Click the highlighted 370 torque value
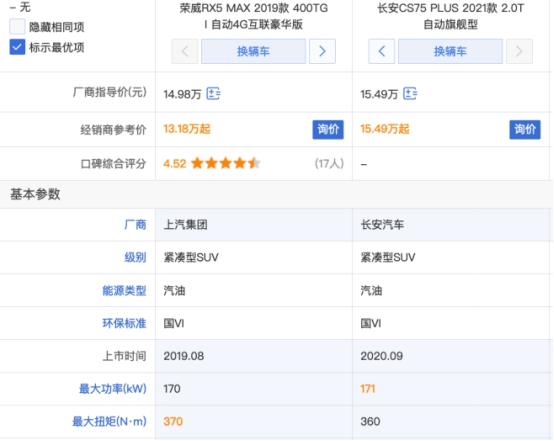 point(173,422)
